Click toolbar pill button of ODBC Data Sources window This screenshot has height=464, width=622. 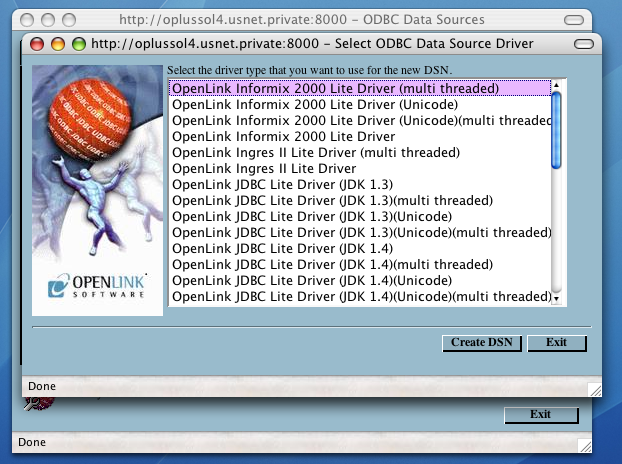coord(574,20)
